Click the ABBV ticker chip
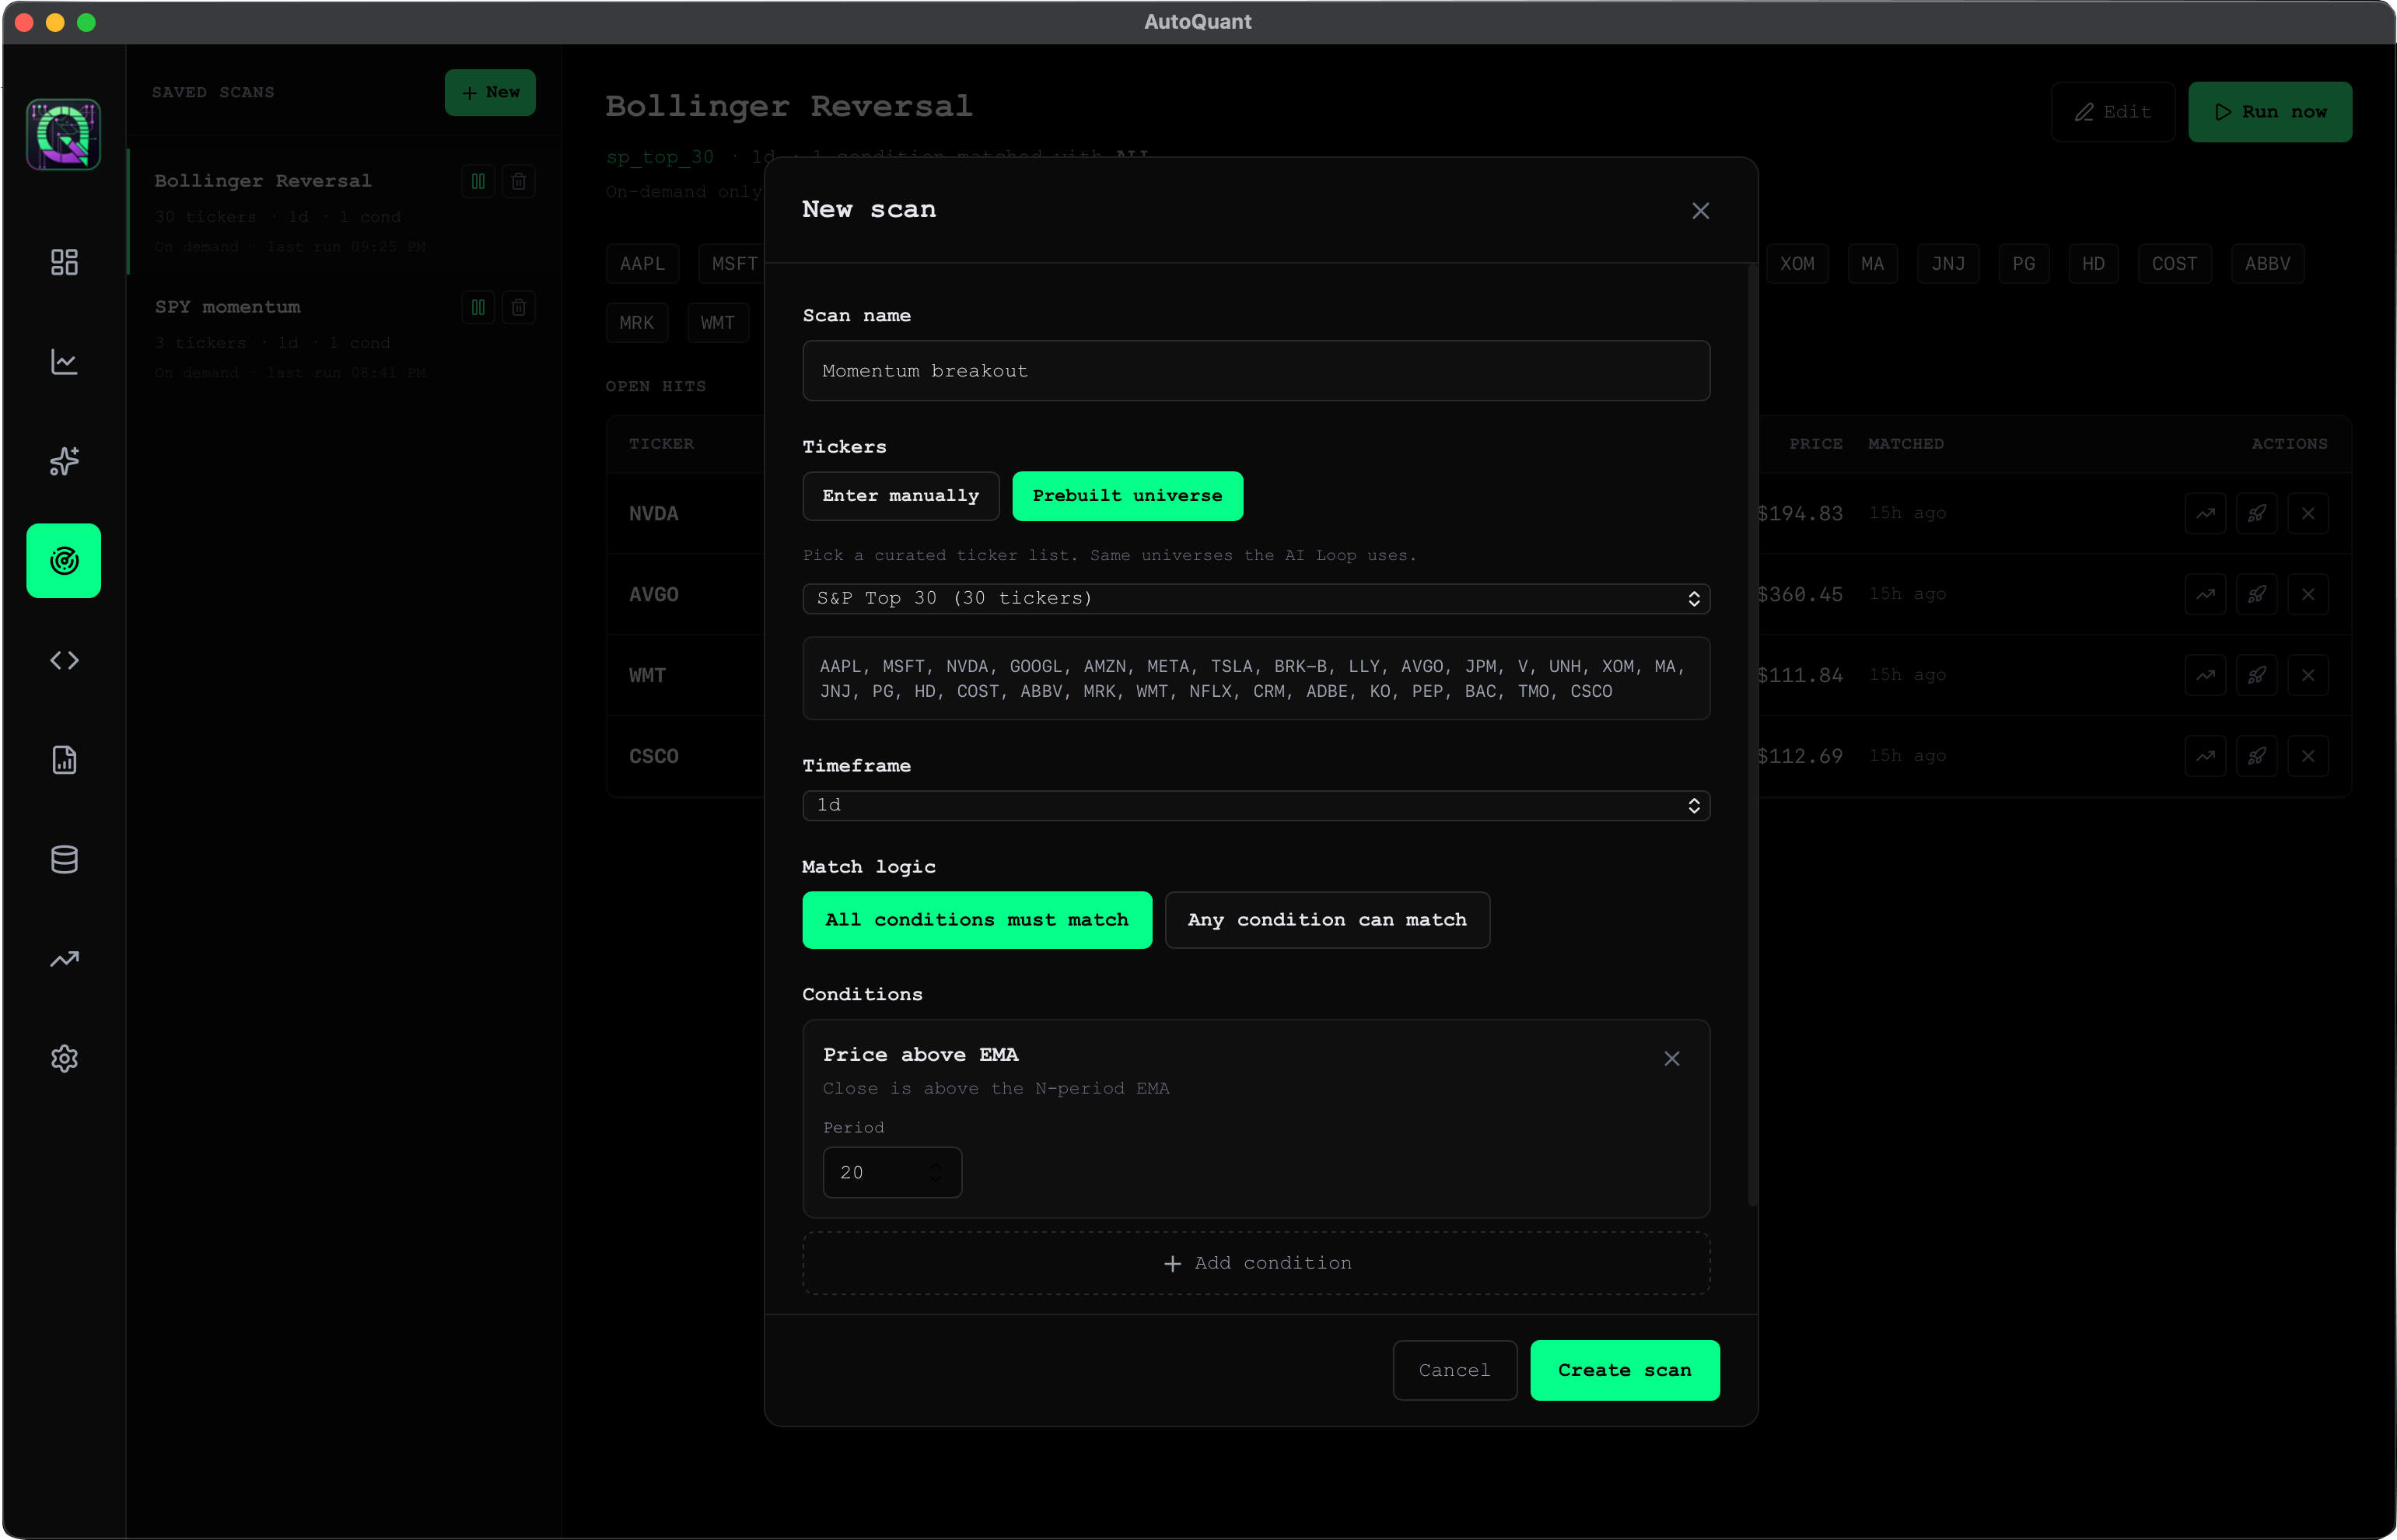The width and height of the screenshot is (2397, 1540). pyautogui.click(x=2267, y=264)
